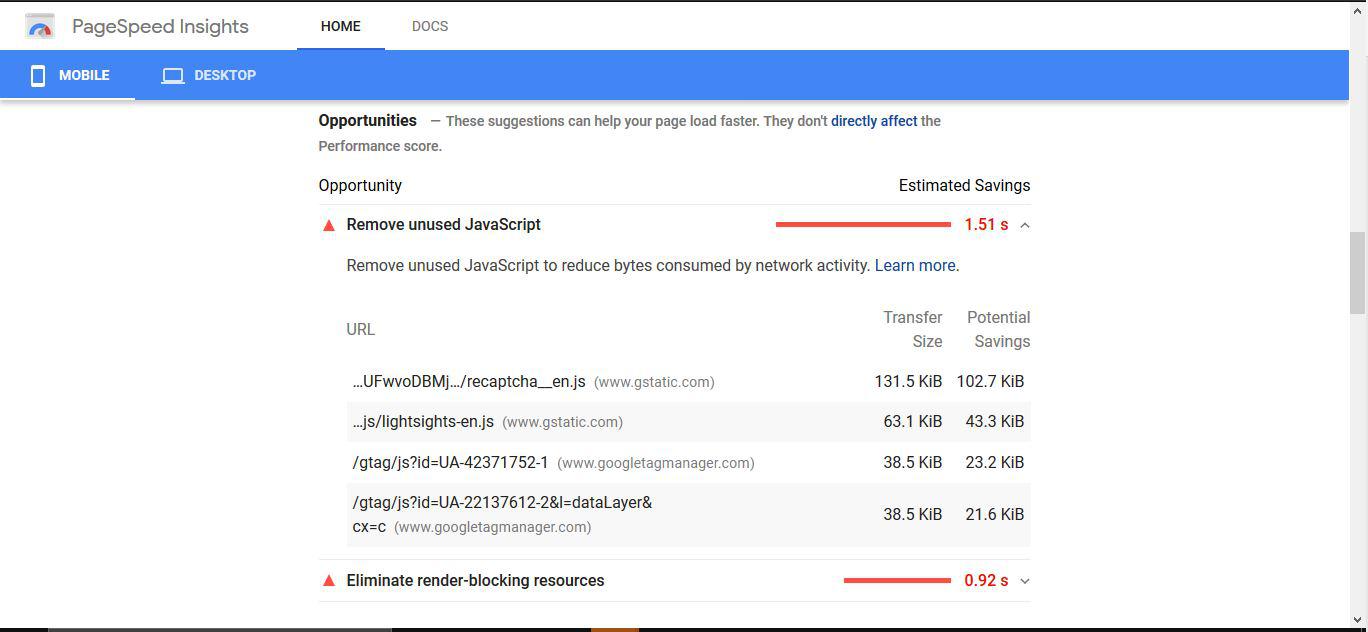
Task: Click the mobile phone icon
Action: (38, 75)
